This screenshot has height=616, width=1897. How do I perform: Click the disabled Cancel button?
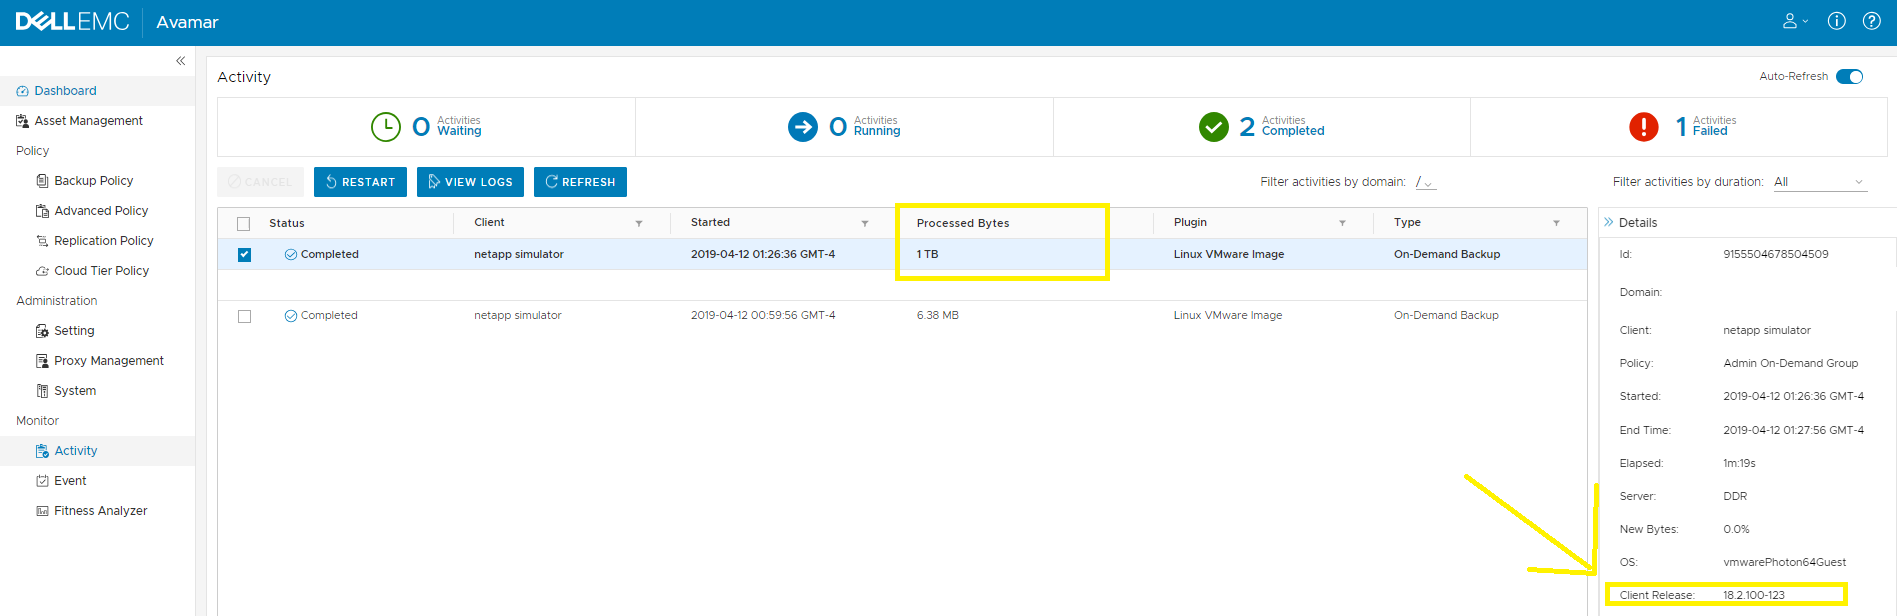coord(260,182)
